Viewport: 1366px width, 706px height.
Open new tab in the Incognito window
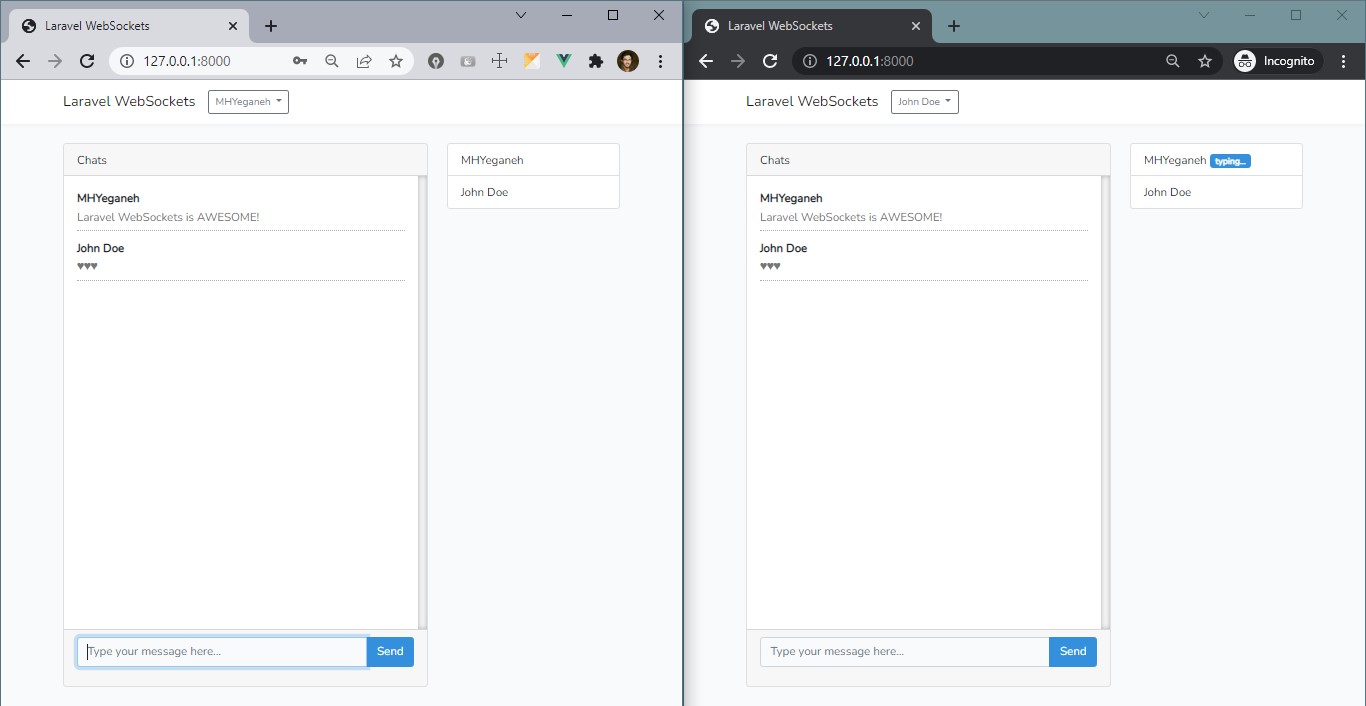[x=953, y=26]
